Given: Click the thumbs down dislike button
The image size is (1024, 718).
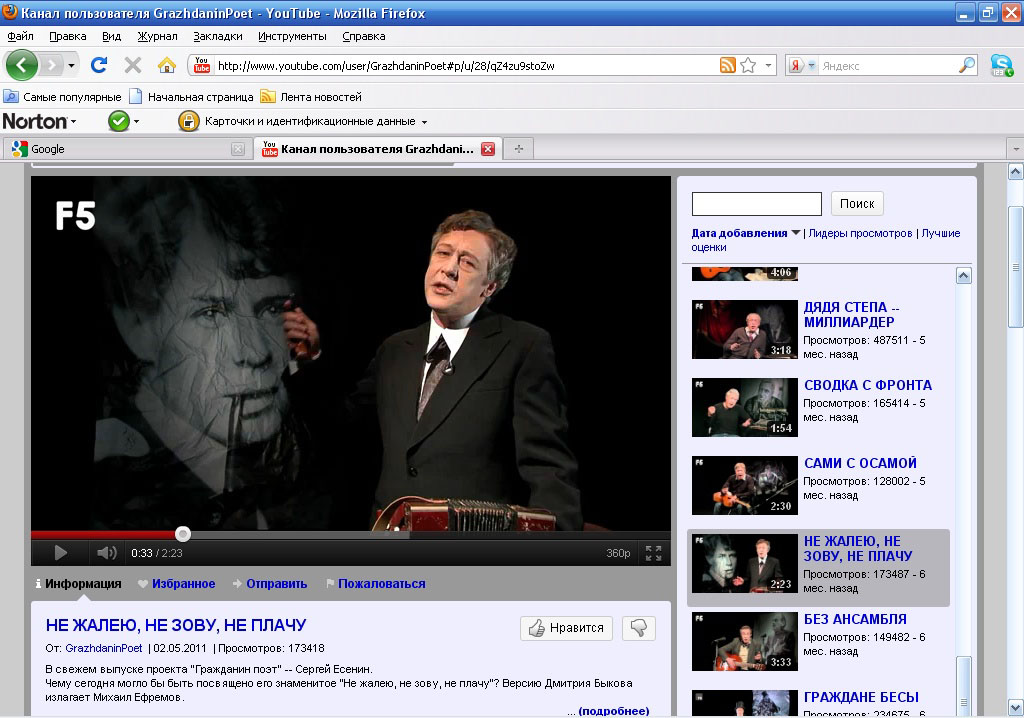Looking at the screenshot, I should (639, 628).
